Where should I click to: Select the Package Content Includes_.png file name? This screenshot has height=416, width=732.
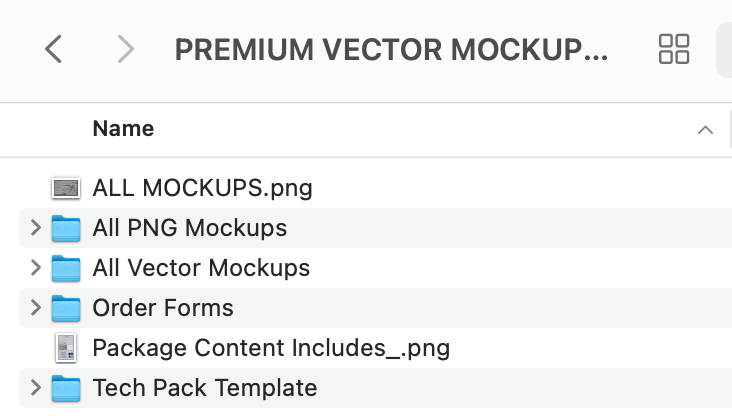(x=271, y=348)
